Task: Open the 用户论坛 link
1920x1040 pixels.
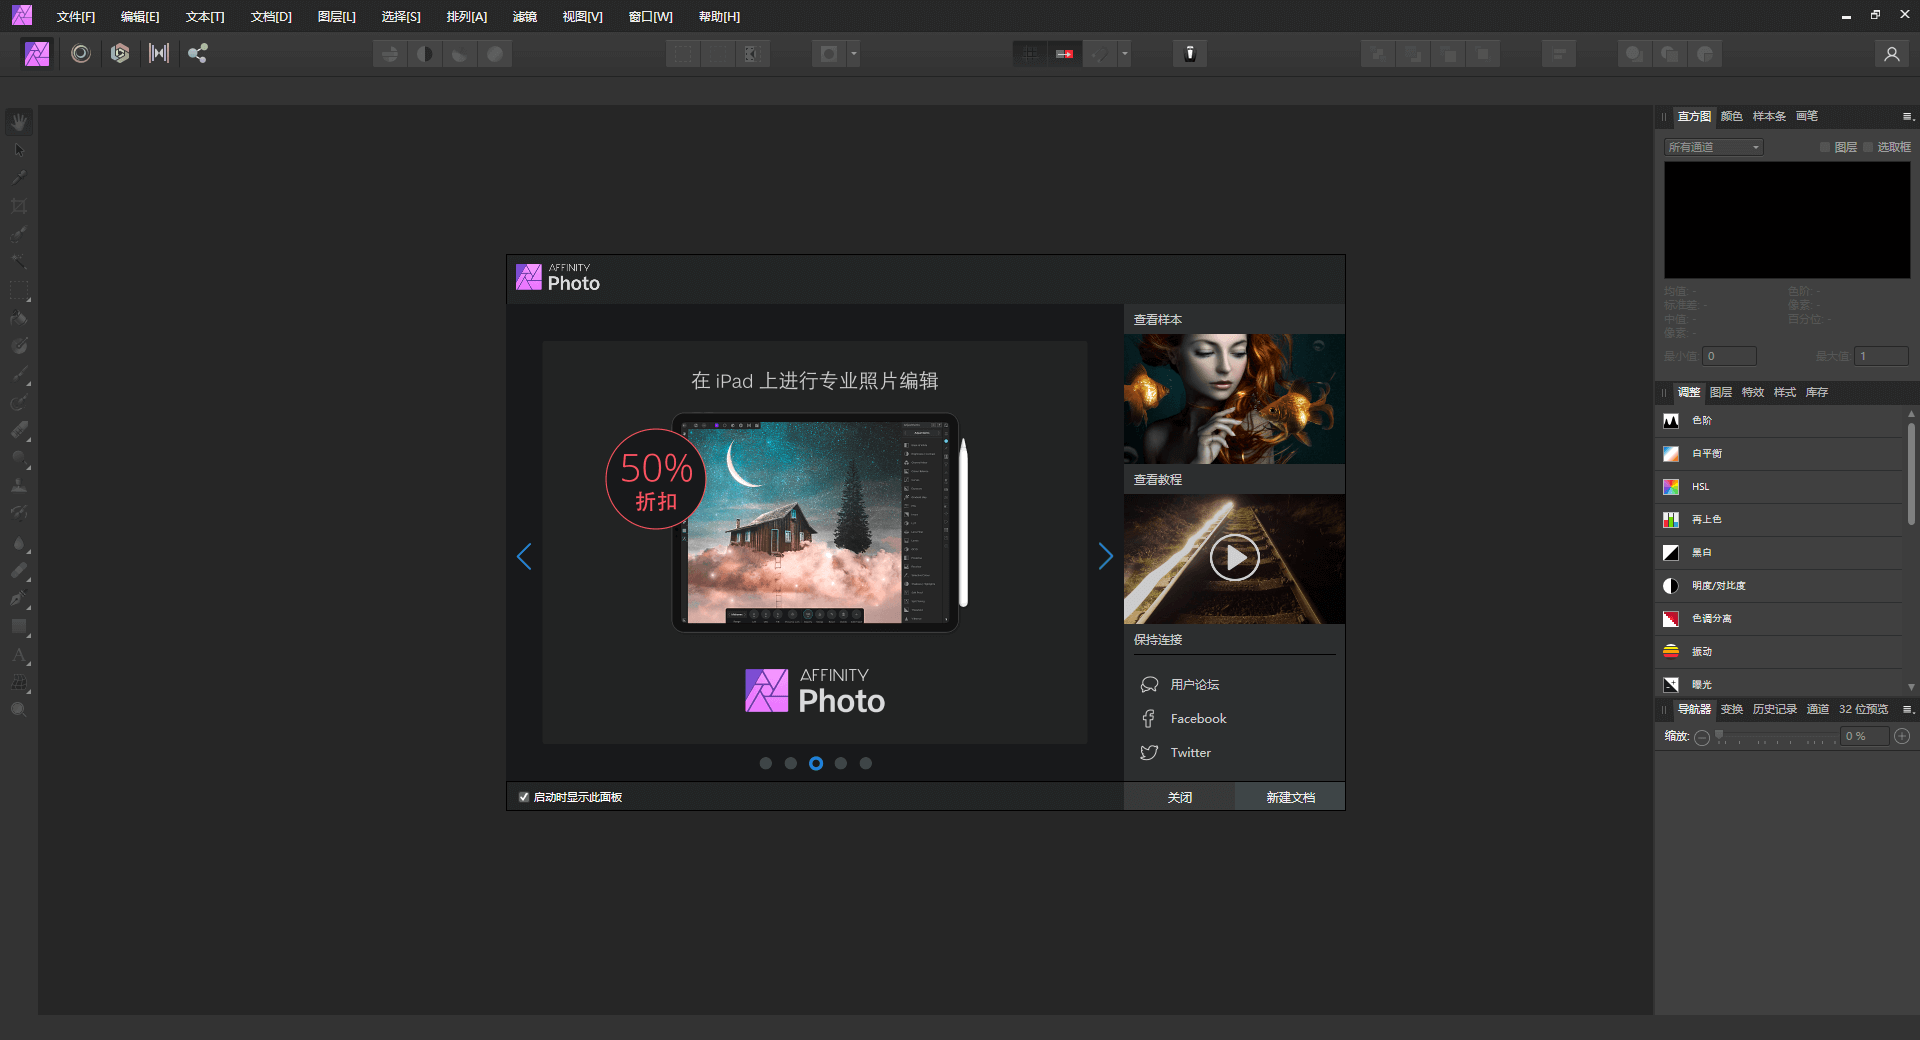Action: [1195, 685]
